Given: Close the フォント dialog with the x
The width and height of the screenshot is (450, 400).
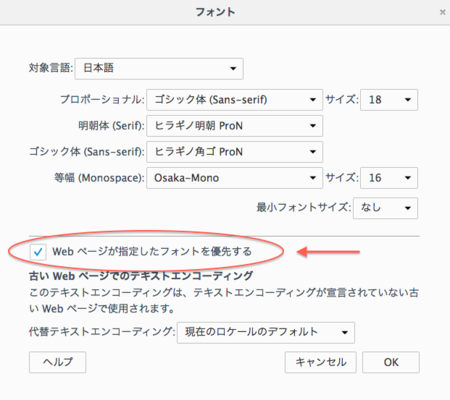Looking at the screenshot, I should coord(443,12).
